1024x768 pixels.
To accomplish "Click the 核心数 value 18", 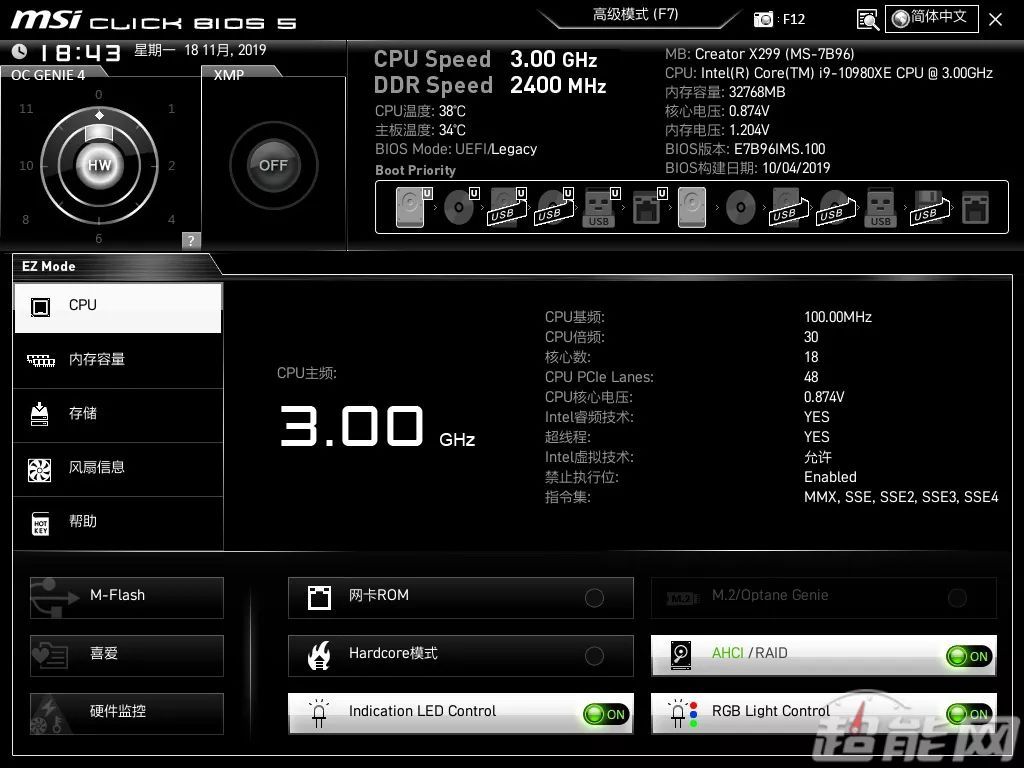I will click(x=811, y=357).
